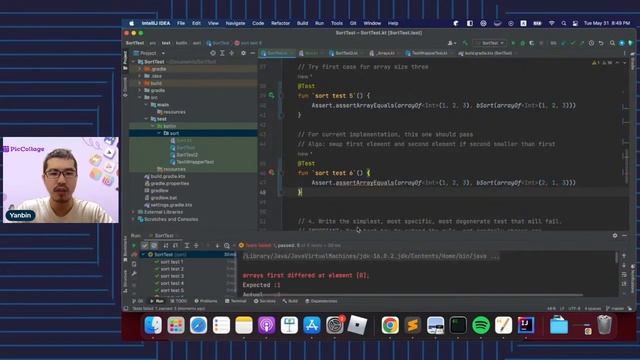Click Next Failed Test down arrow
Viewport: 640px width, 360px height.
[x=217, y=246]
